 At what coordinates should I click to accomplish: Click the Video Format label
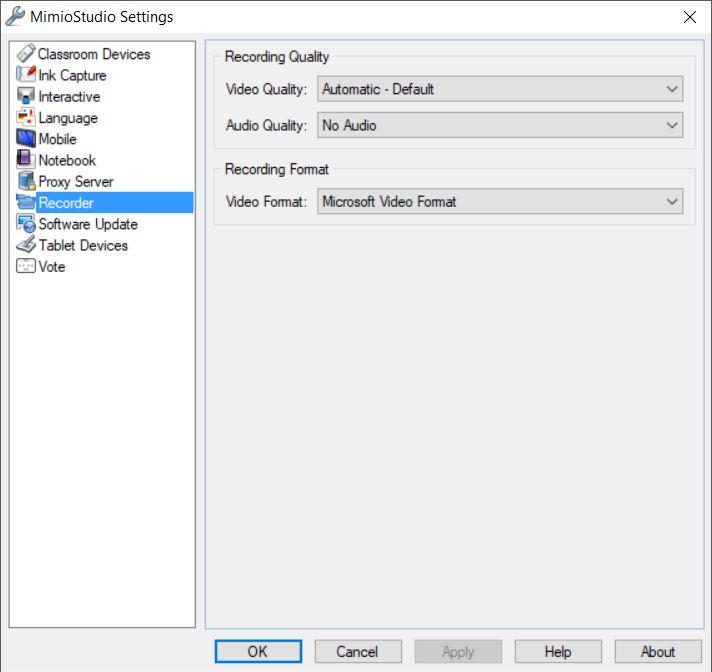[x=266, y=202]
